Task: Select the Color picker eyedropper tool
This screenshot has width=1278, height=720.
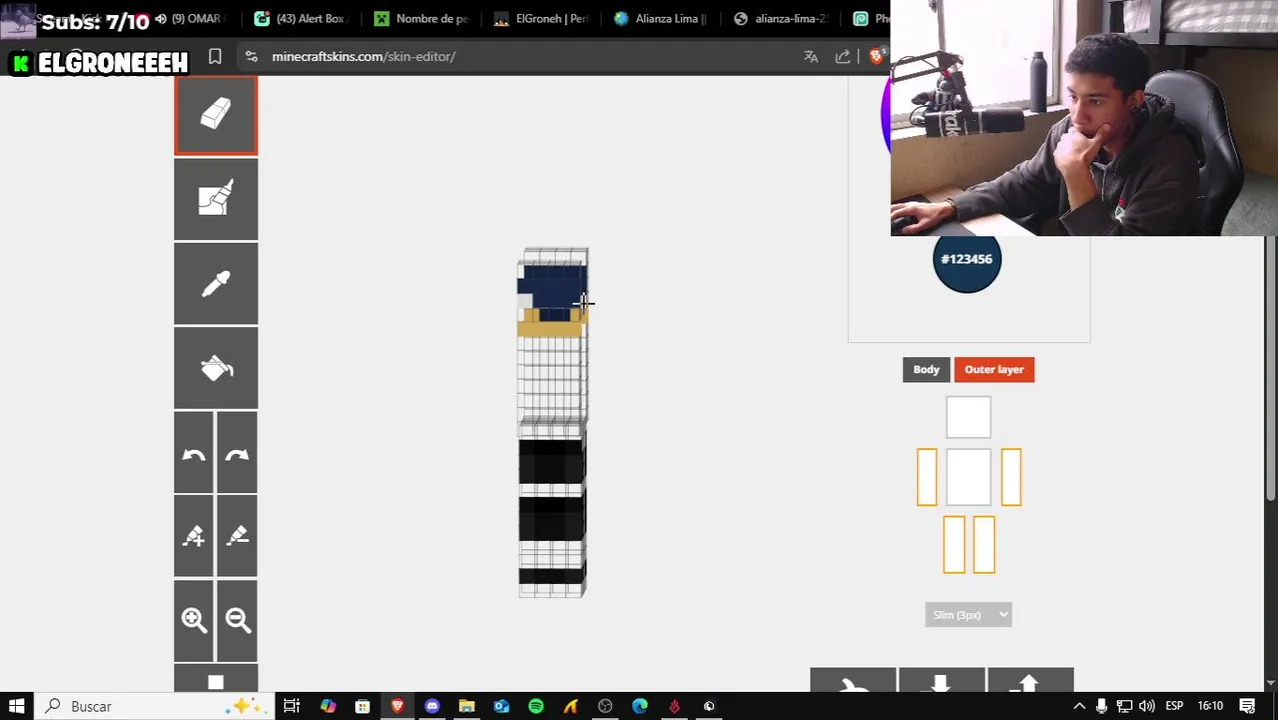Action: pyautogui.click(x=216, y=284)
